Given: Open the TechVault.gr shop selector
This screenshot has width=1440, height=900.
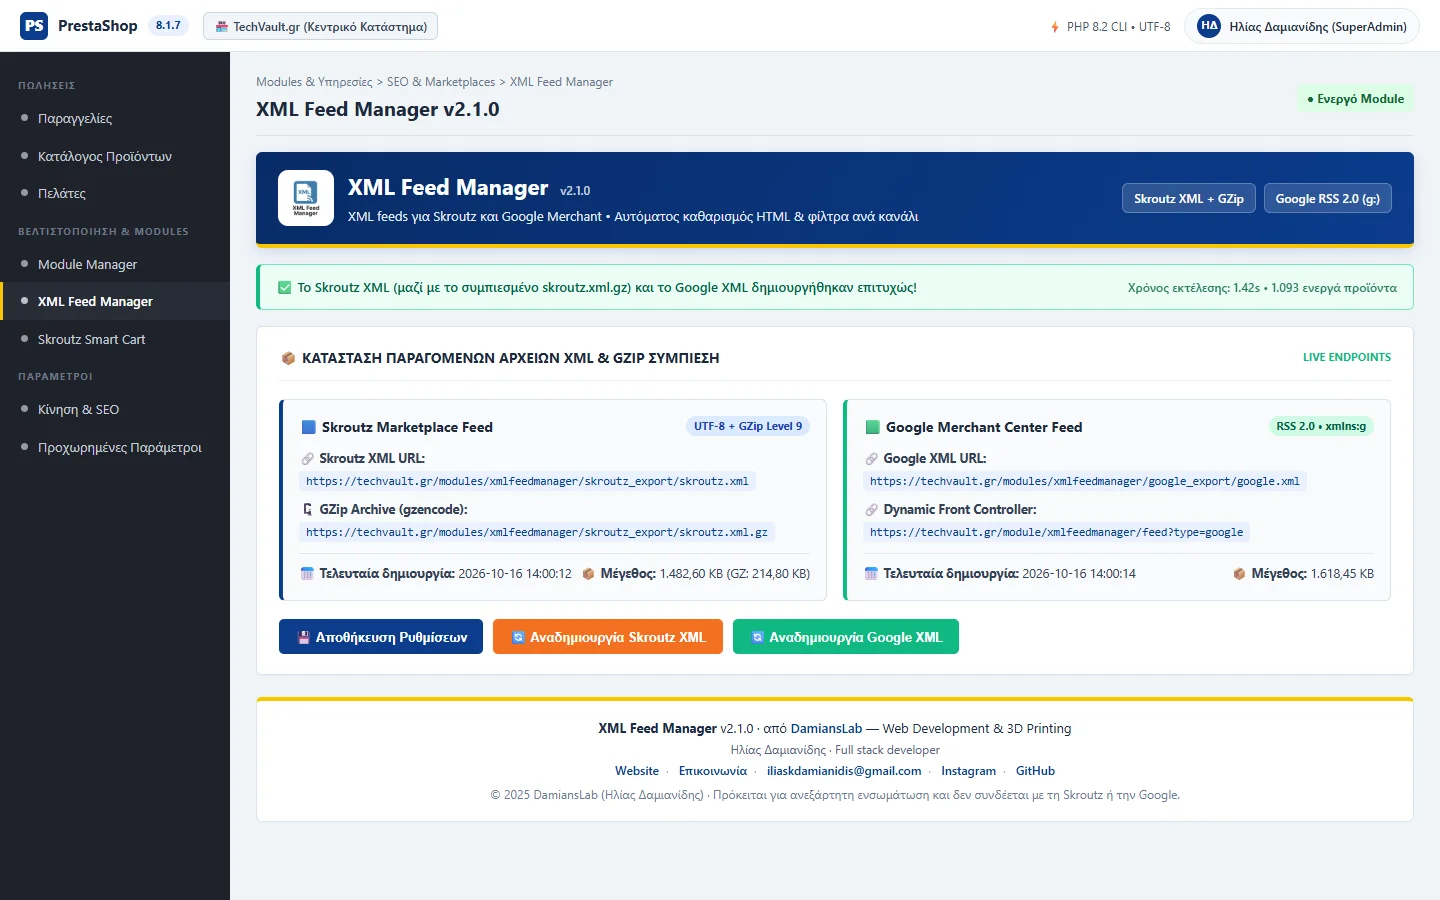Looking at the screenshot, I should pyautogui.click(x=320, y=26).
